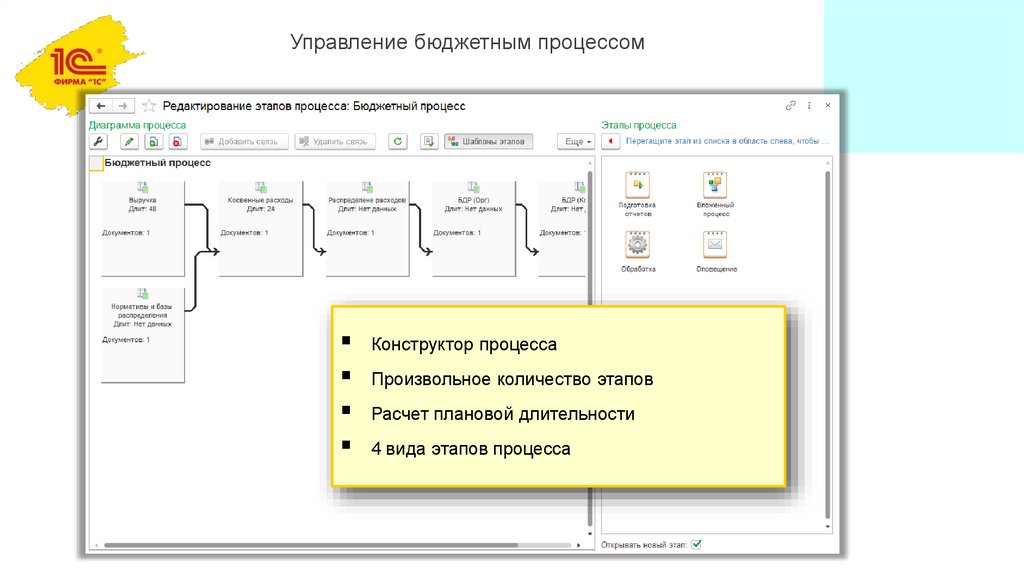Click the Добавить связь button
Viewport: 1024px width, 574px height.
tap(244, 141)
